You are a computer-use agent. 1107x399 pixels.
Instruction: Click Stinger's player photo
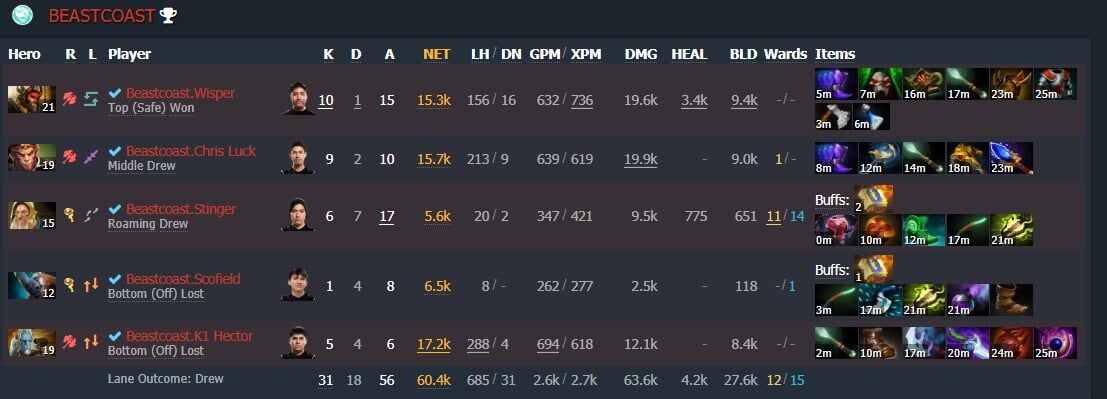coord(298,215)
